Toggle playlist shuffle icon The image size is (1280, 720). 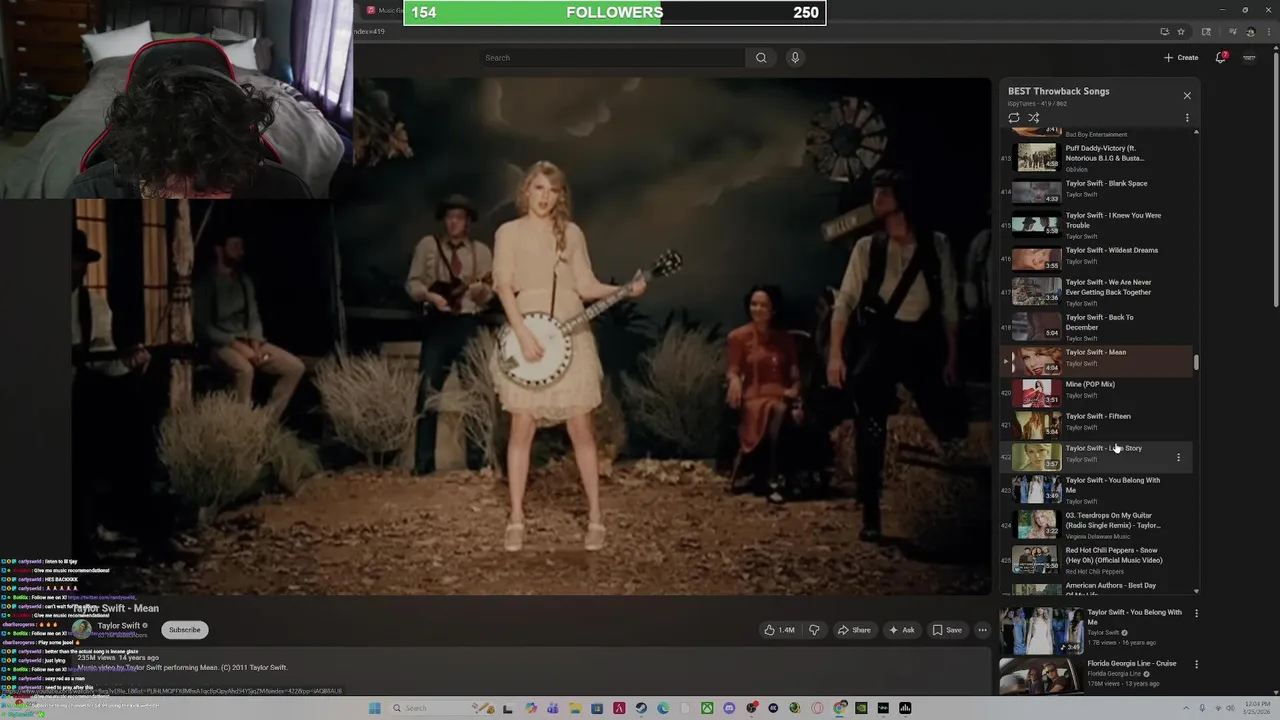point(1034,118)
